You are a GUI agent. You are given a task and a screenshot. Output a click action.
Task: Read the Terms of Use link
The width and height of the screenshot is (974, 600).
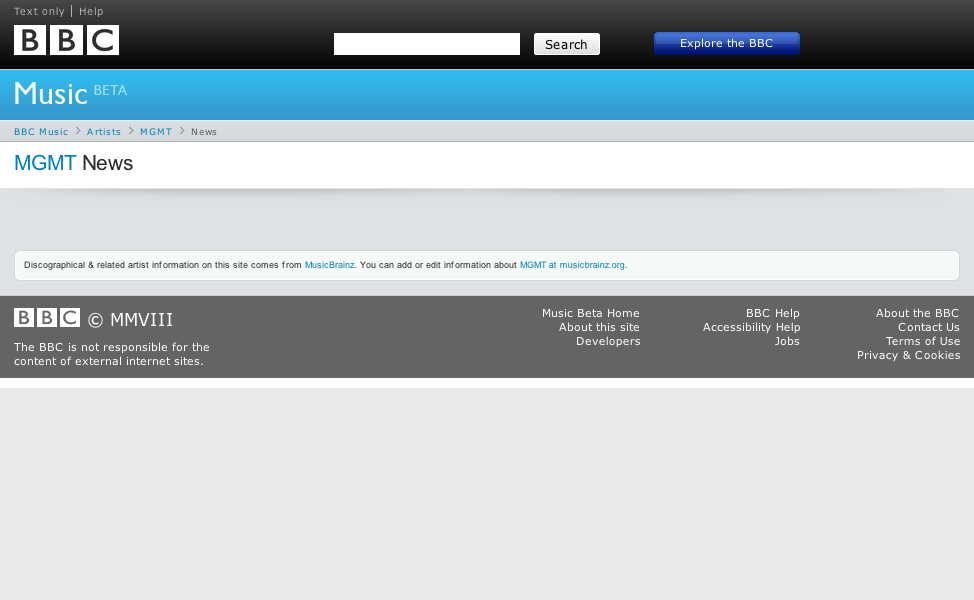click(922, 341)
